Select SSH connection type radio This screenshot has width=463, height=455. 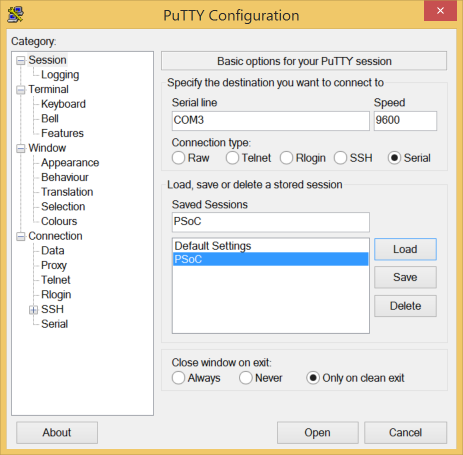(340, 158)
